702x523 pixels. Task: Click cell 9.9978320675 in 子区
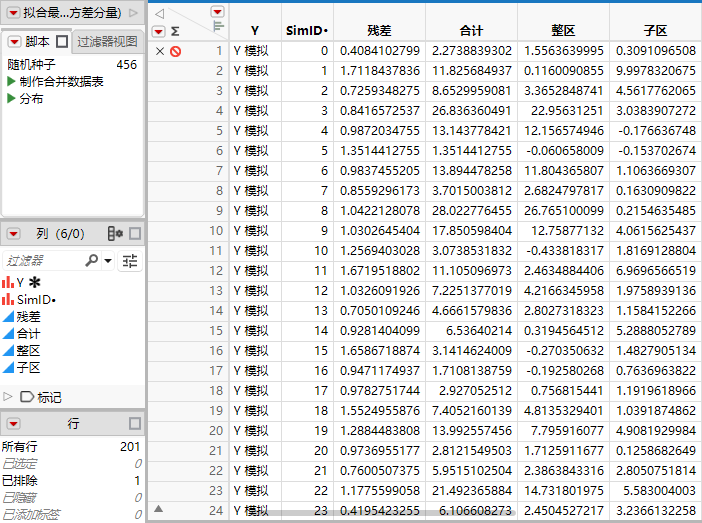click(655, 71)
